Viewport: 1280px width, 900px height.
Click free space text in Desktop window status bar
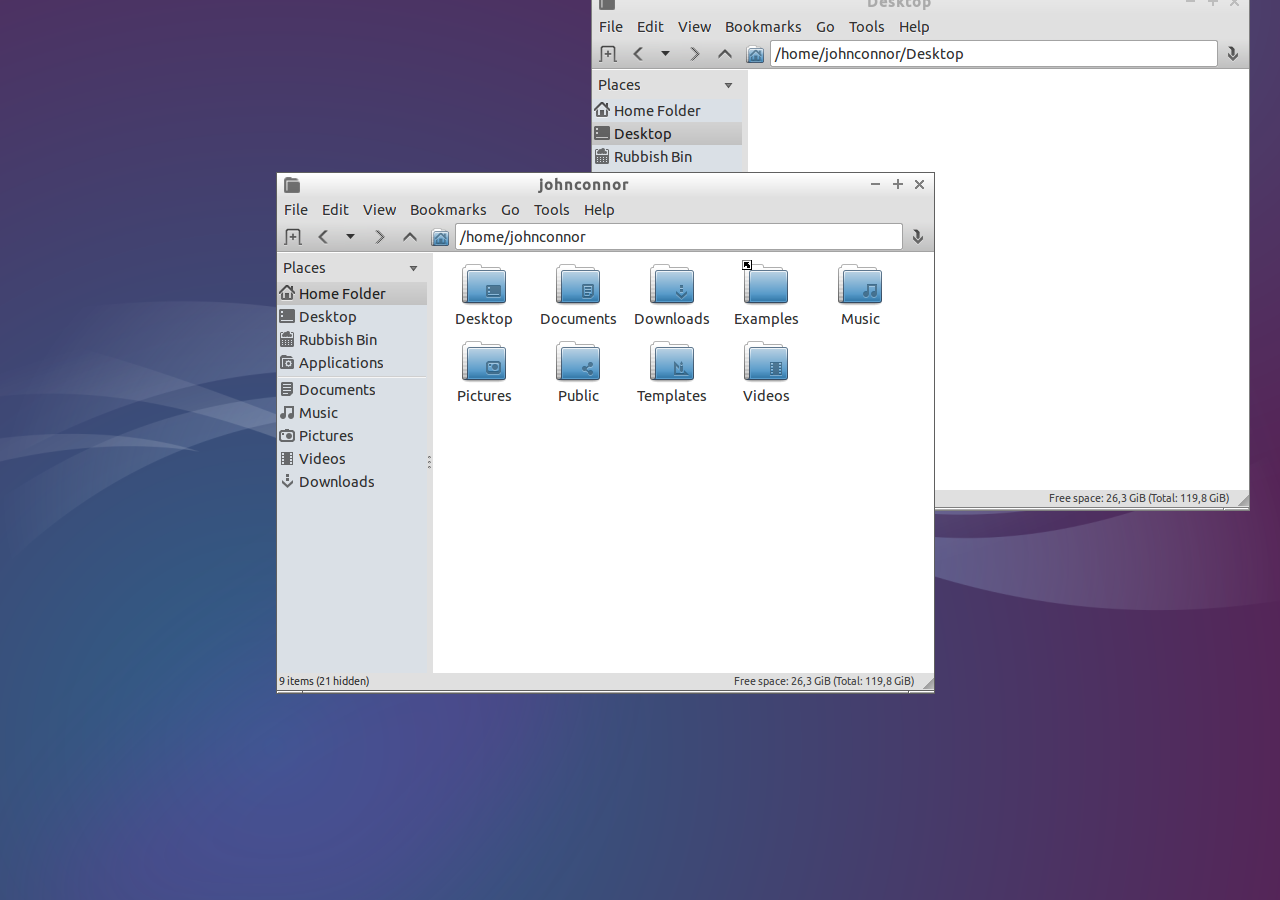(1139, 498)
